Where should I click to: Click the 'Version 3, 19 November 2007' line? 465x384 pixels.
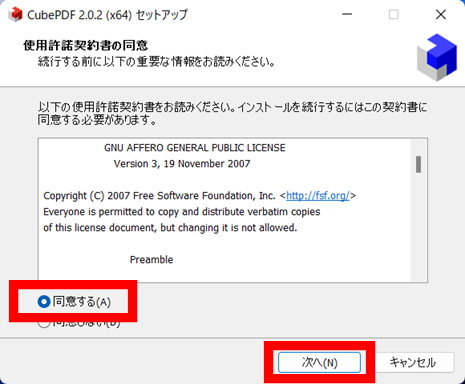[x=182, y=164]
